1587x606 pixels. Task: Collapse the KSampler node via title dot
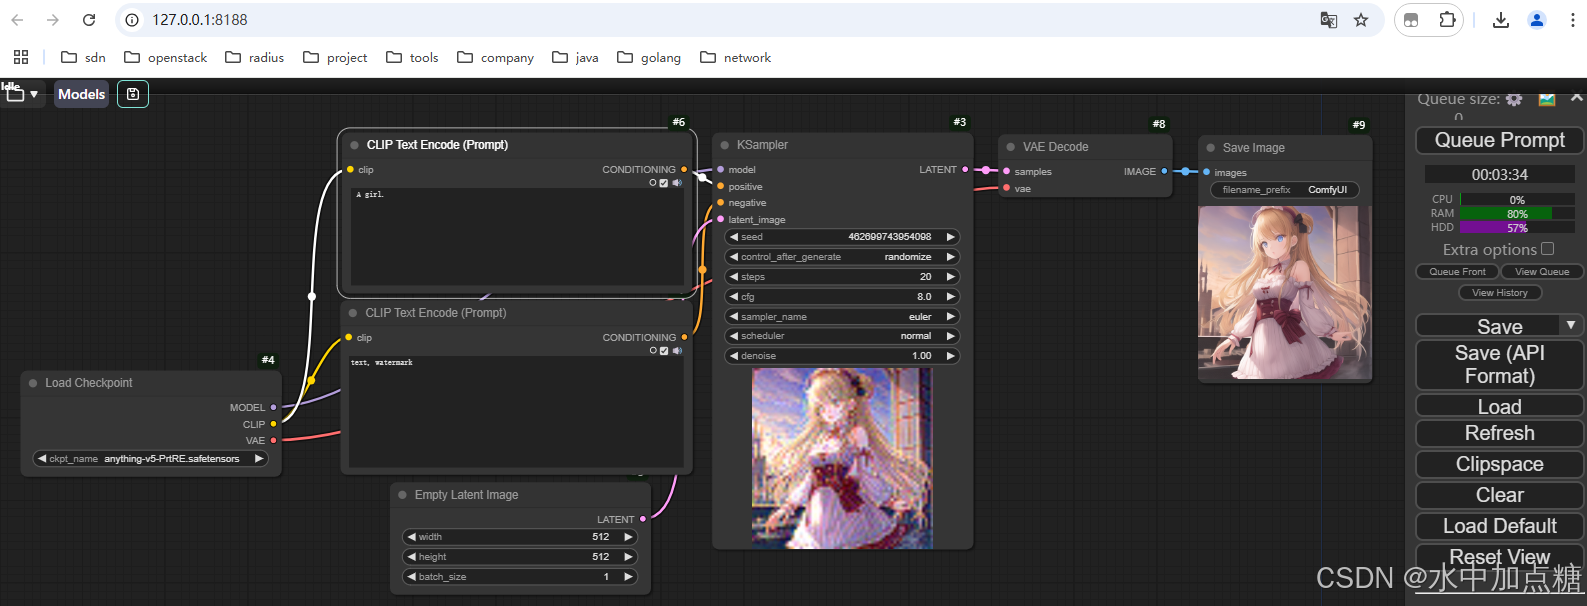(x=725, y=146)
